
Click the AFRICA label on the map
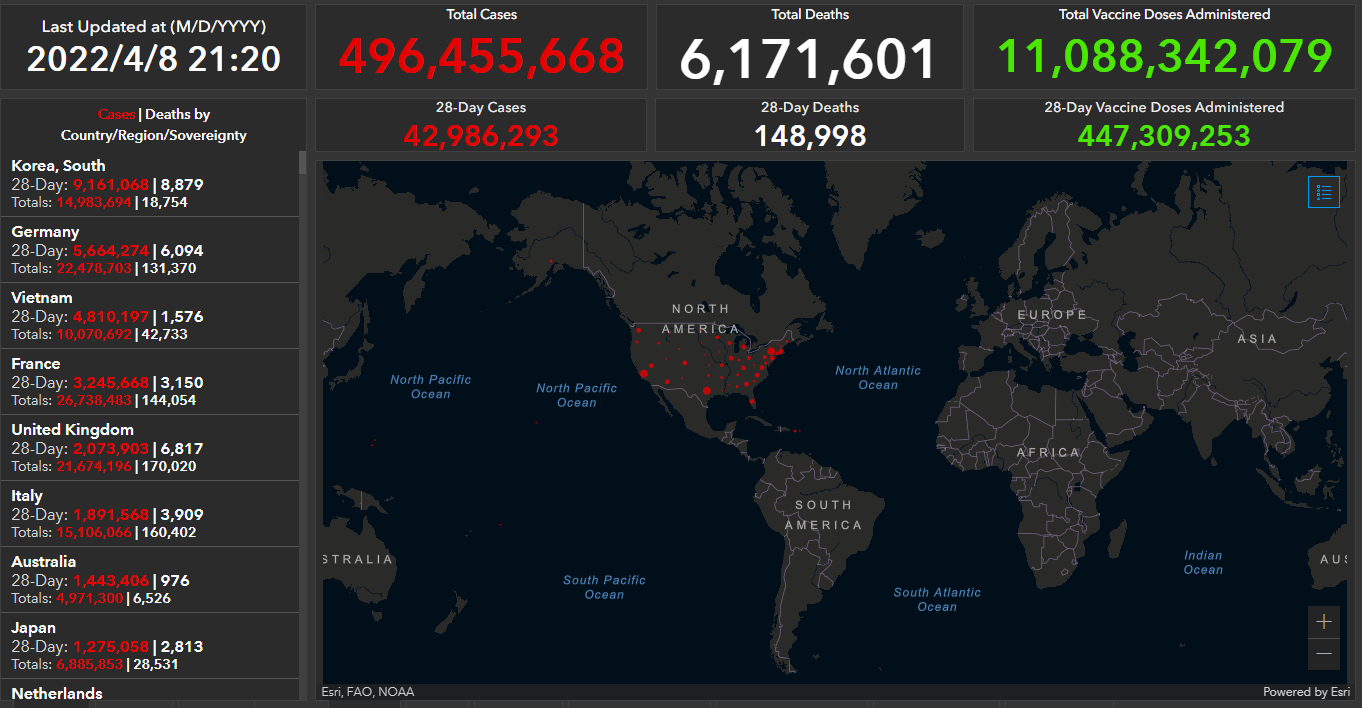(x=1049, y=452)
